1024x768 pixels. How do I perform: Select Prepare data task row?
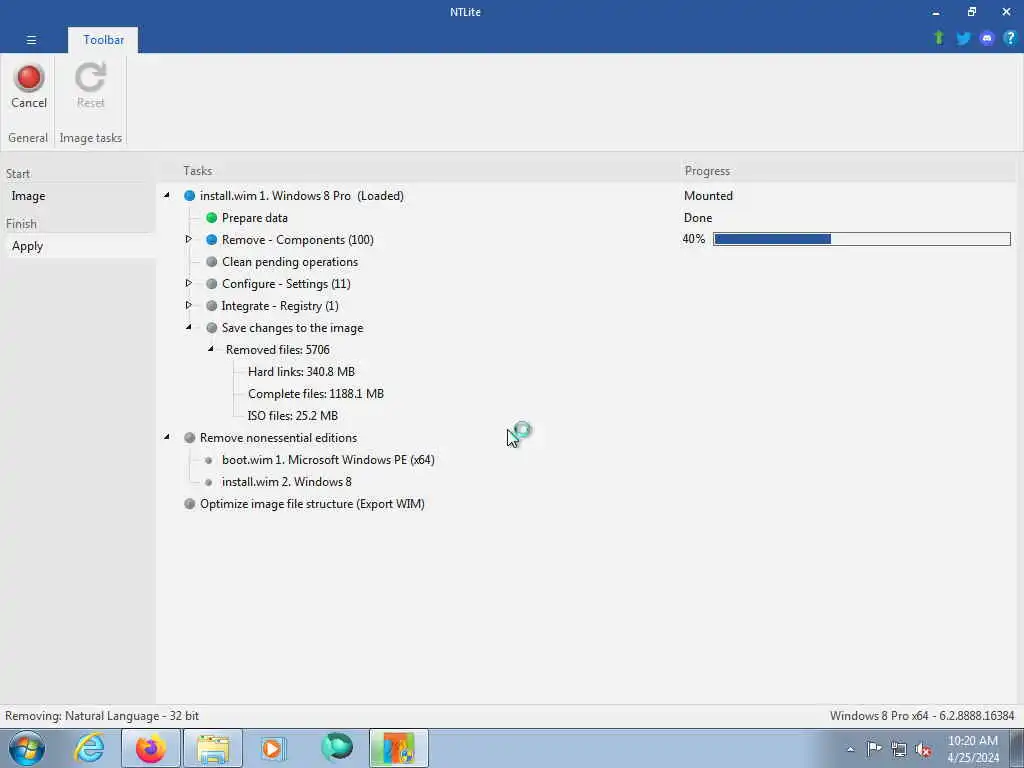pyautogui.click(x=255, y=217)
